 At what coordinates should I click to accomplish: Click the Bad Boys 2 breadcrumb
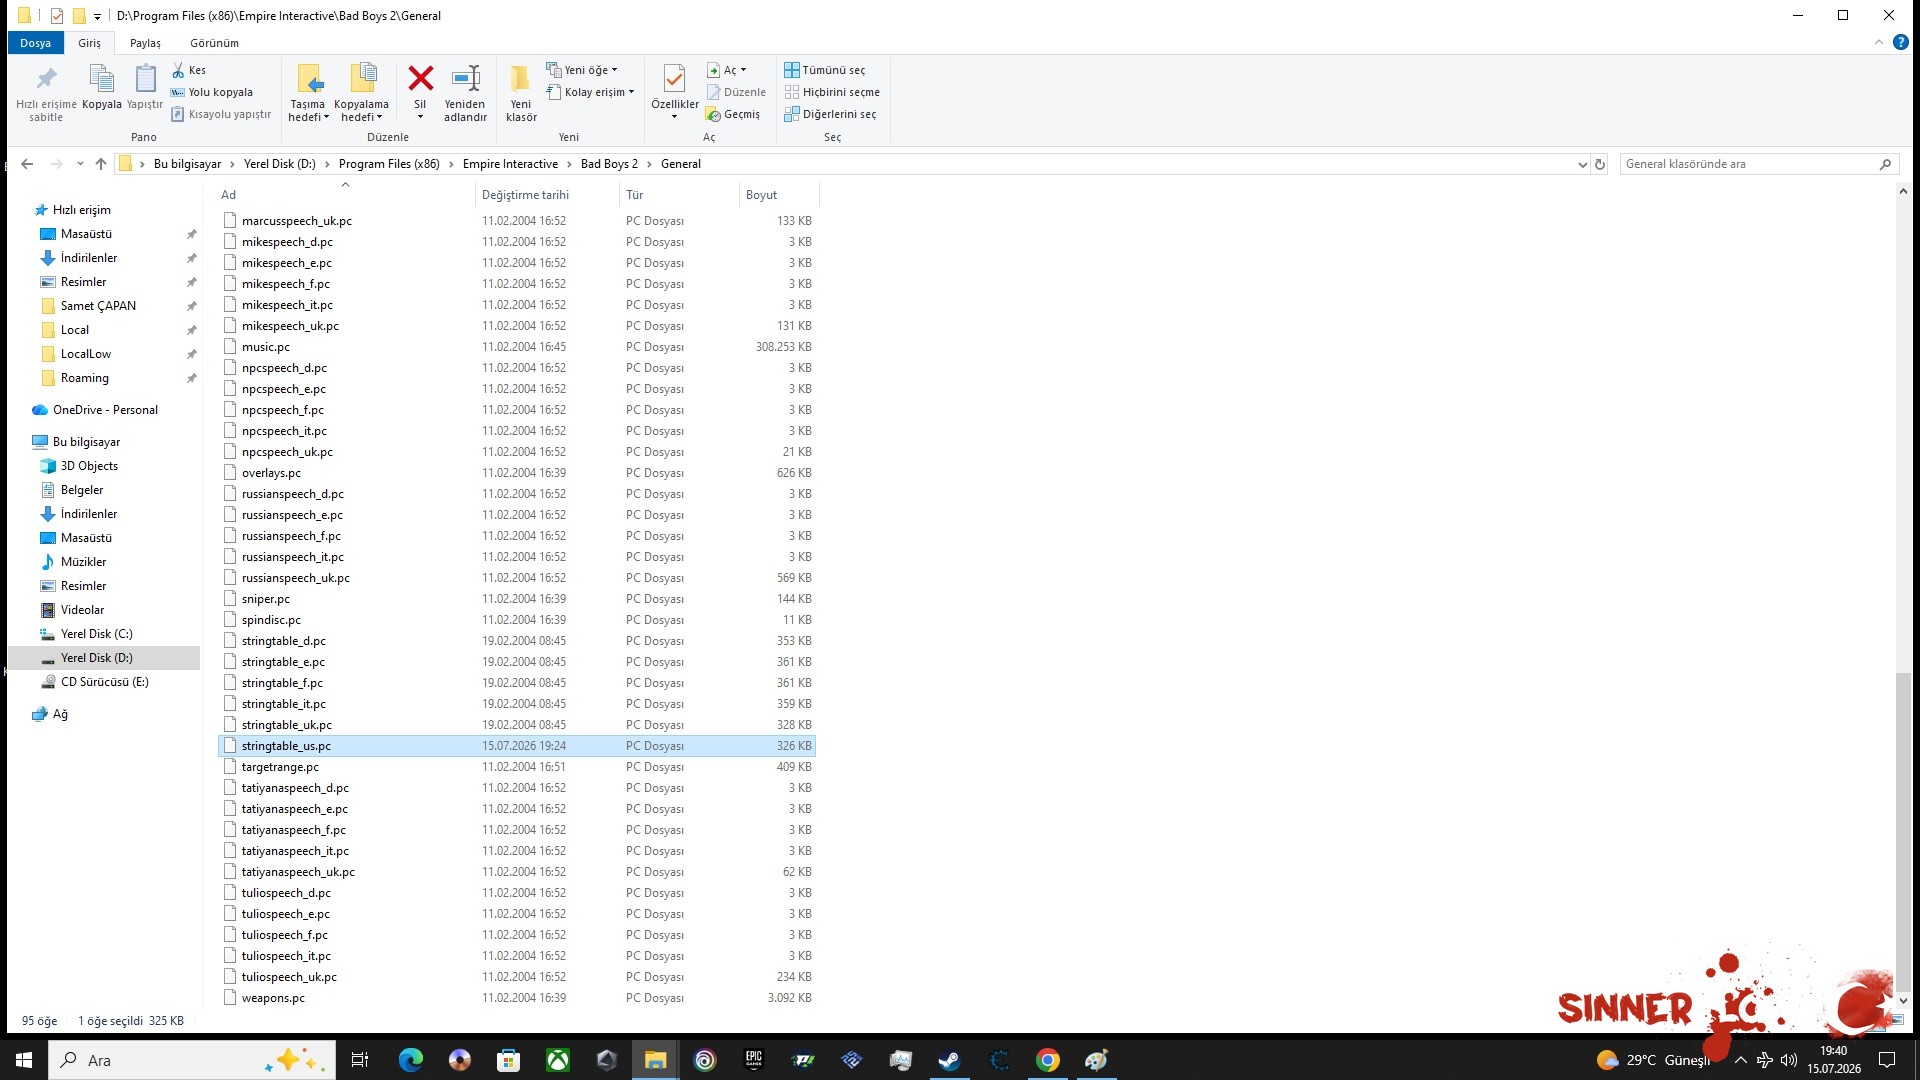click(x=609, y=164)
